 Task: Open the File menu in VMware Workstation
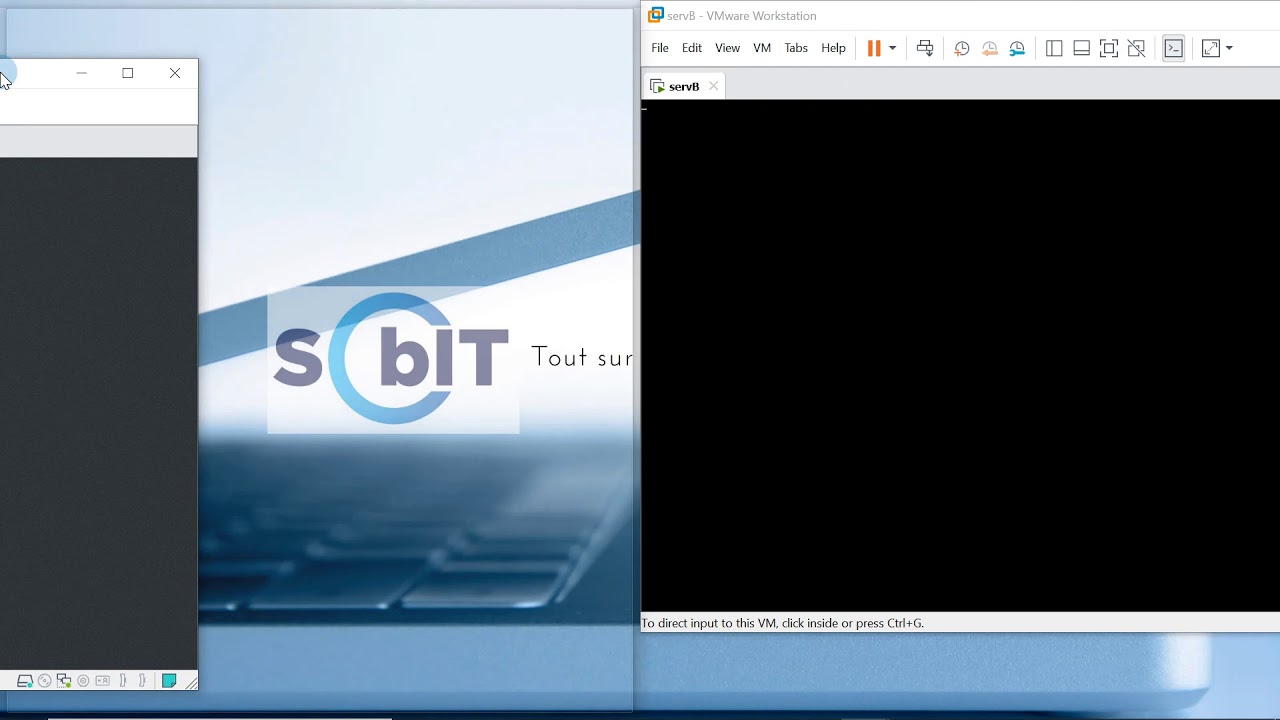[660, 48]
